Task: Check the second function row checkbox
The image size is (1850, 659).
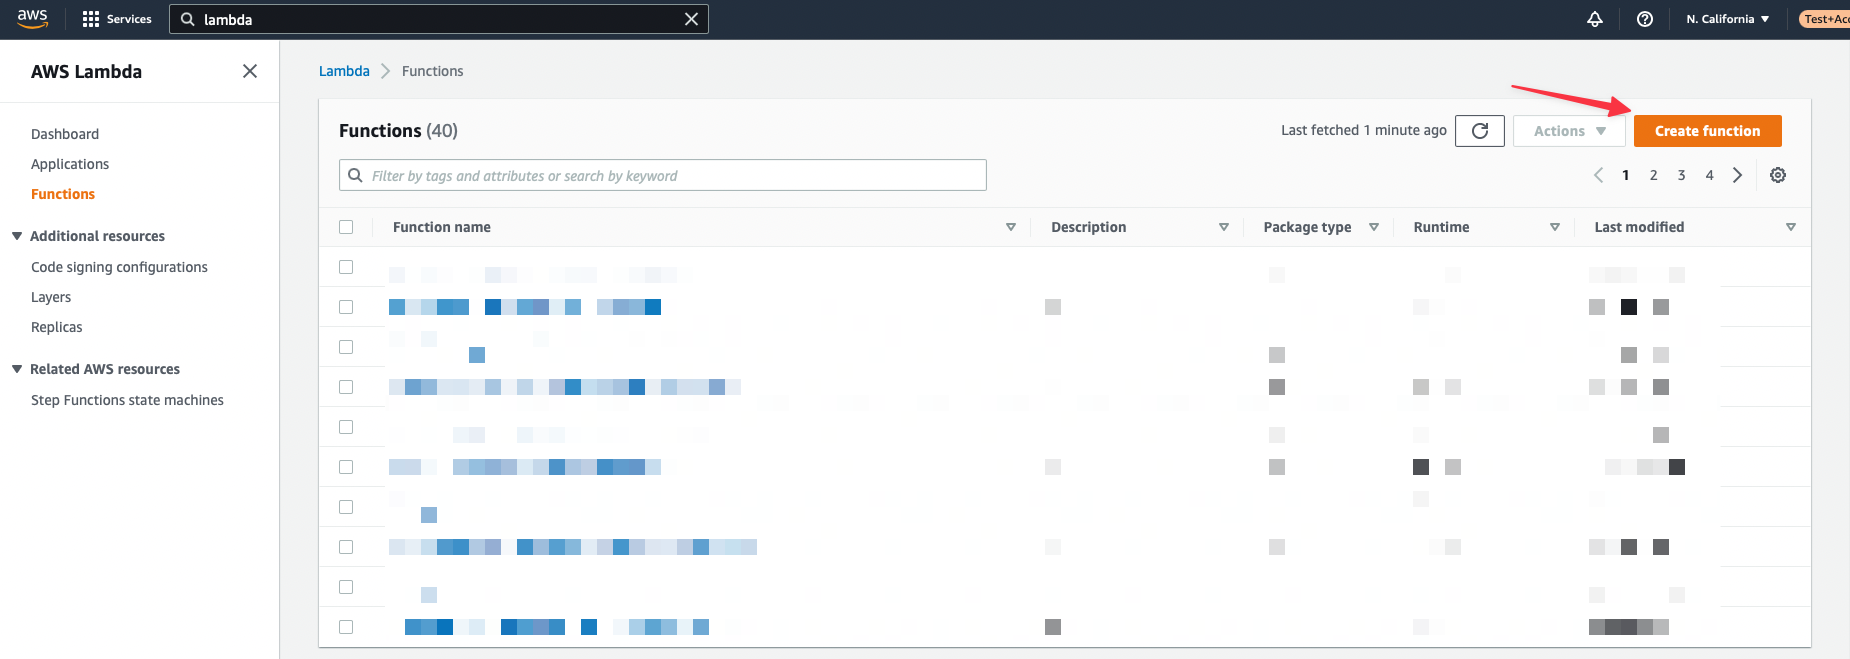Action: point(346,307)
